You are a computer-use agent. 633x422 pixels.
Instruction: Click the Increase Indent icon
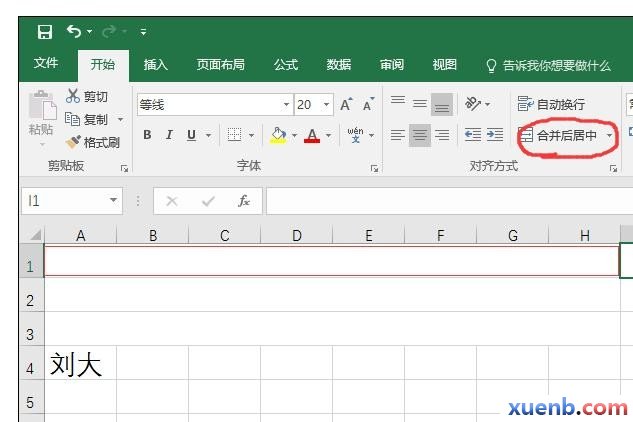tap(494, 135)
